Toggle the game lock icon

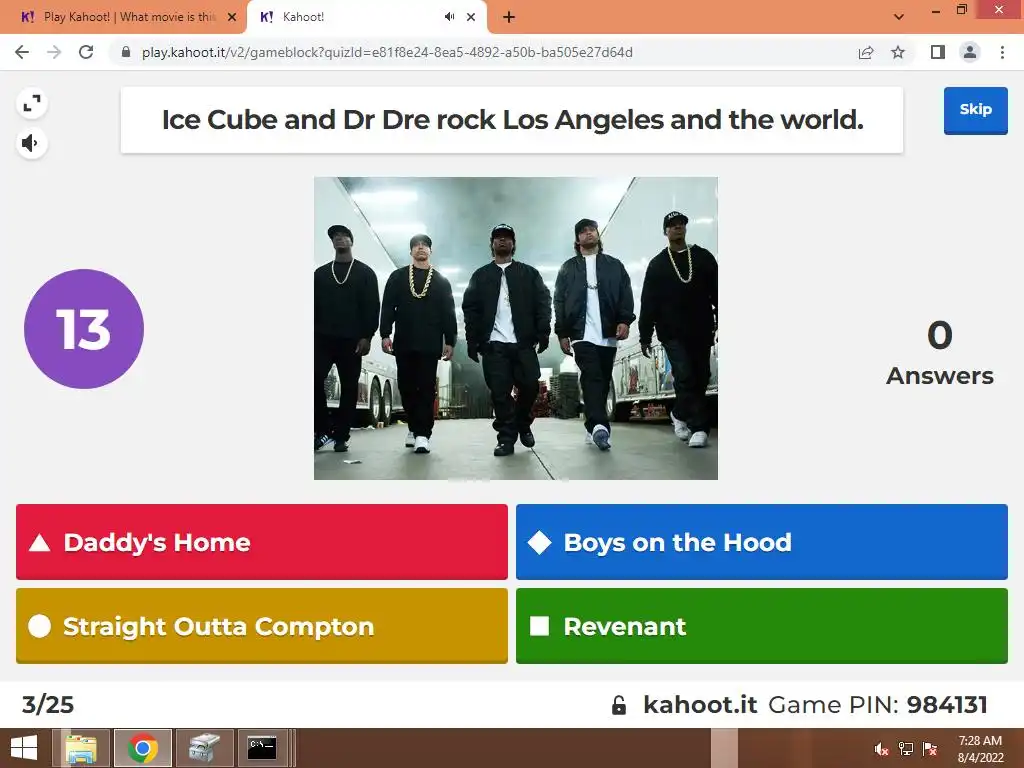click(619, 705)
